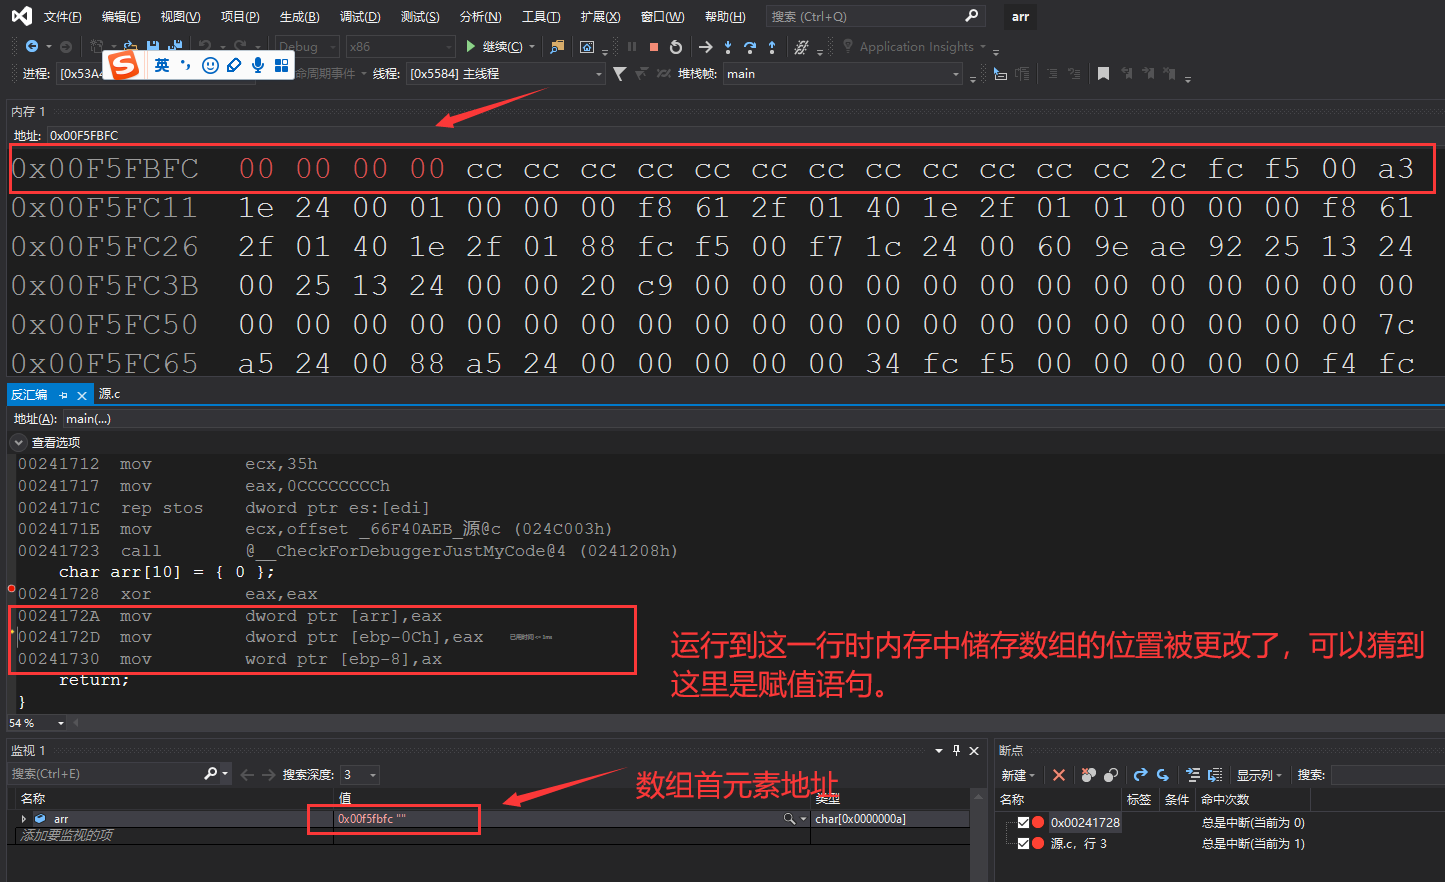The image size is (1445, 882).
Task: Step Into with the down arrow icon
Action: tap(728, 46)
